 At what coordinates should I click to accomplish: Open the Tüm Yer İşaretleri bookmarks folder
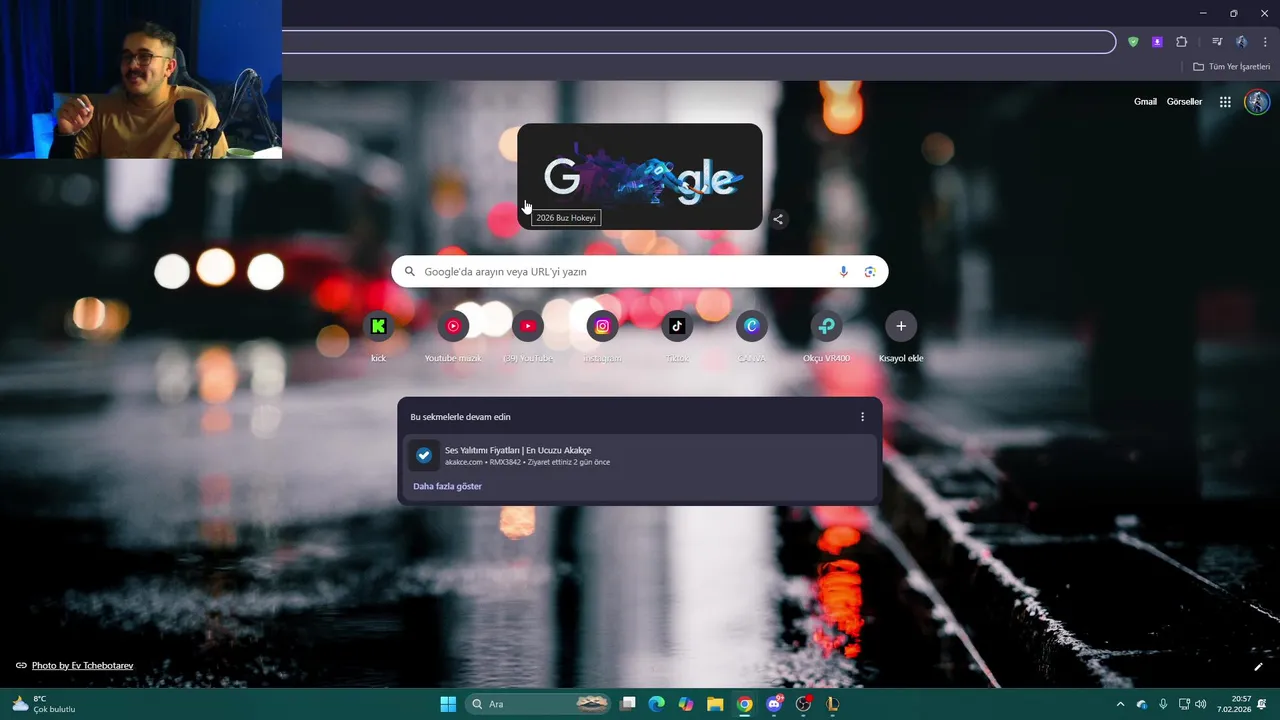[1231, 67]
